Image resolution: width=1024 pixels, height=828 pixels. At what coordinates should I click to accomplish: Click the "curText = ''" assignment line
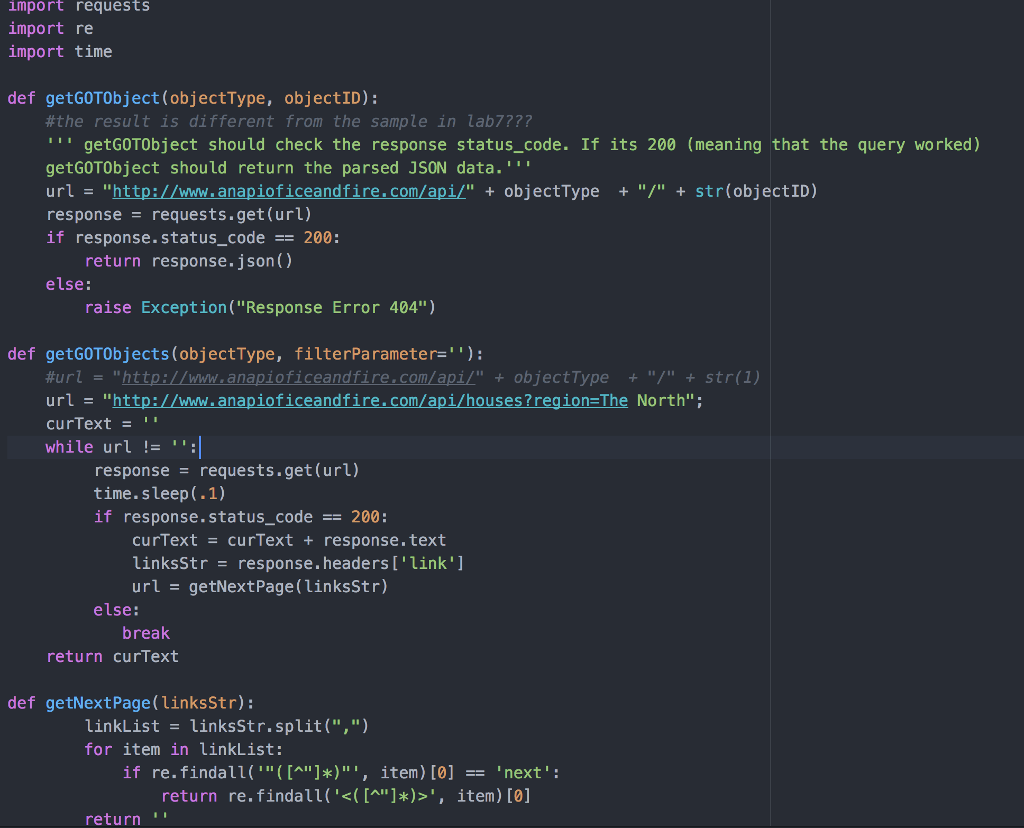coord(102,423)
